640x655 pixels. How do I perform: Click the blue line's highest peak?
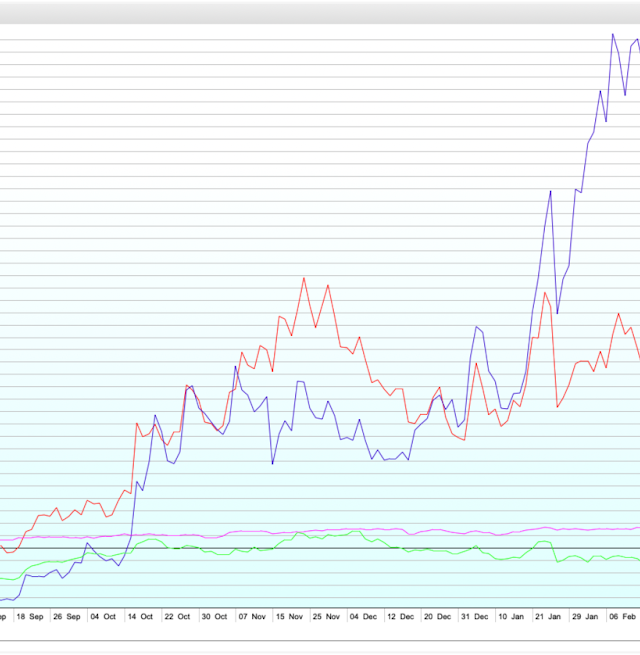click(x=612, y=34)
